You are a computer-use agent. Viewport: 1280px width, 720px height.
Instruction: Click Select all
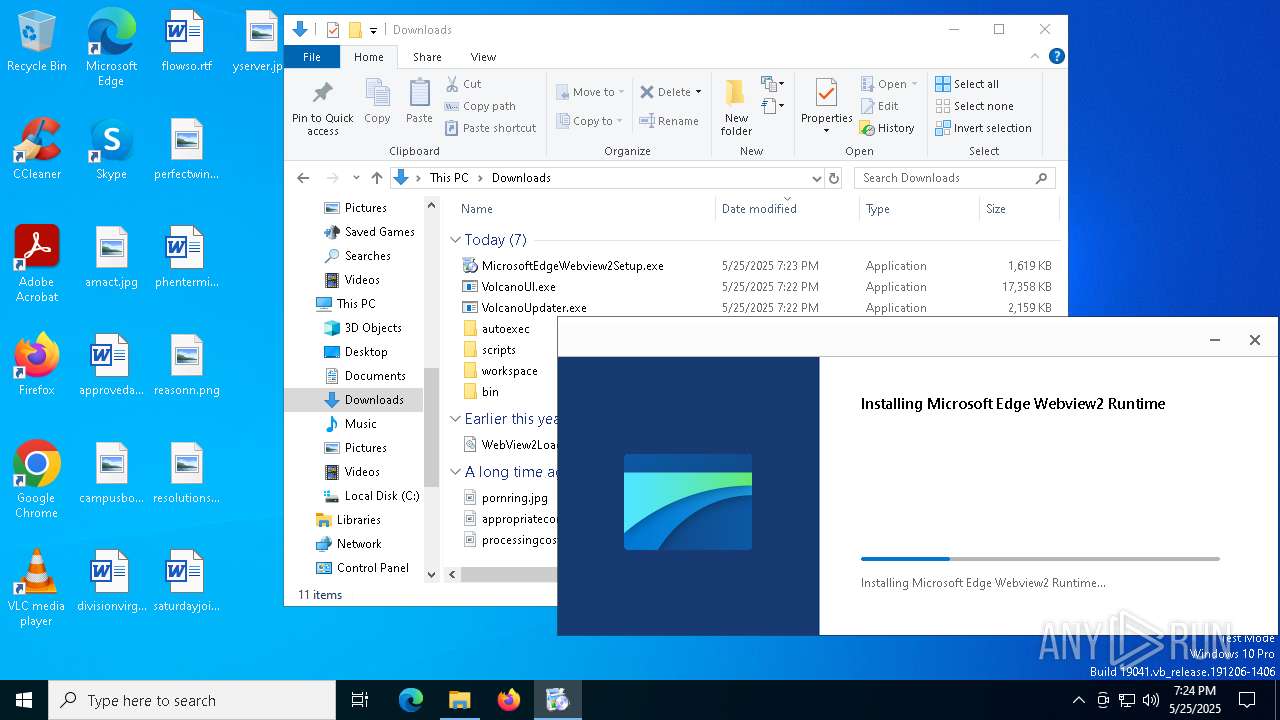pos(967,84)
